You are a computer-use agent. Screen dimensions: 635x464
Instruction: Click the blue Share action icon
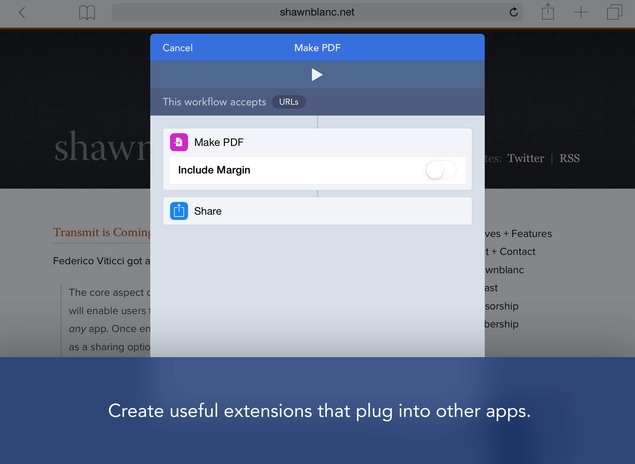click(x=179, y=211)
